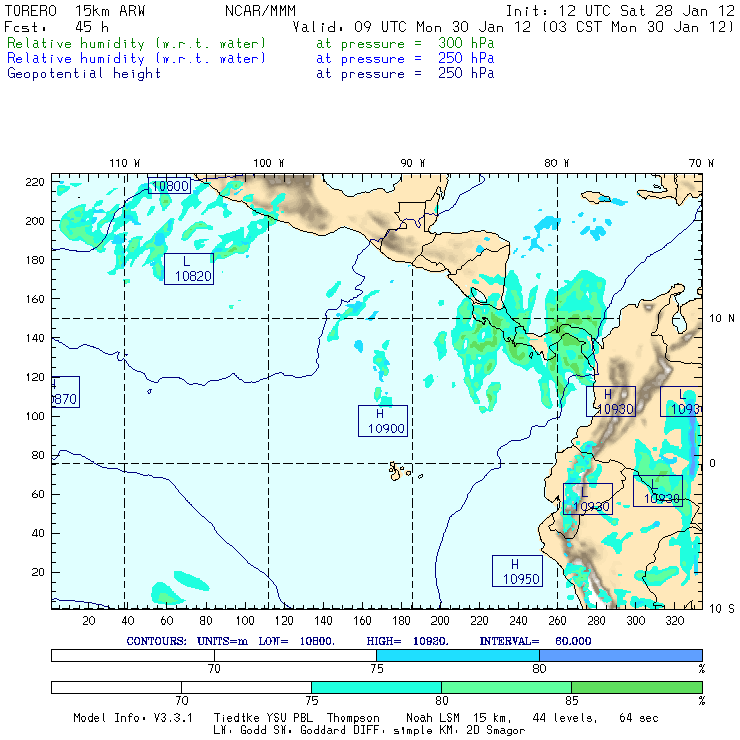Click the 'Init: 12 UTC Sat 28 Jan 12' text

coord(620,11)
